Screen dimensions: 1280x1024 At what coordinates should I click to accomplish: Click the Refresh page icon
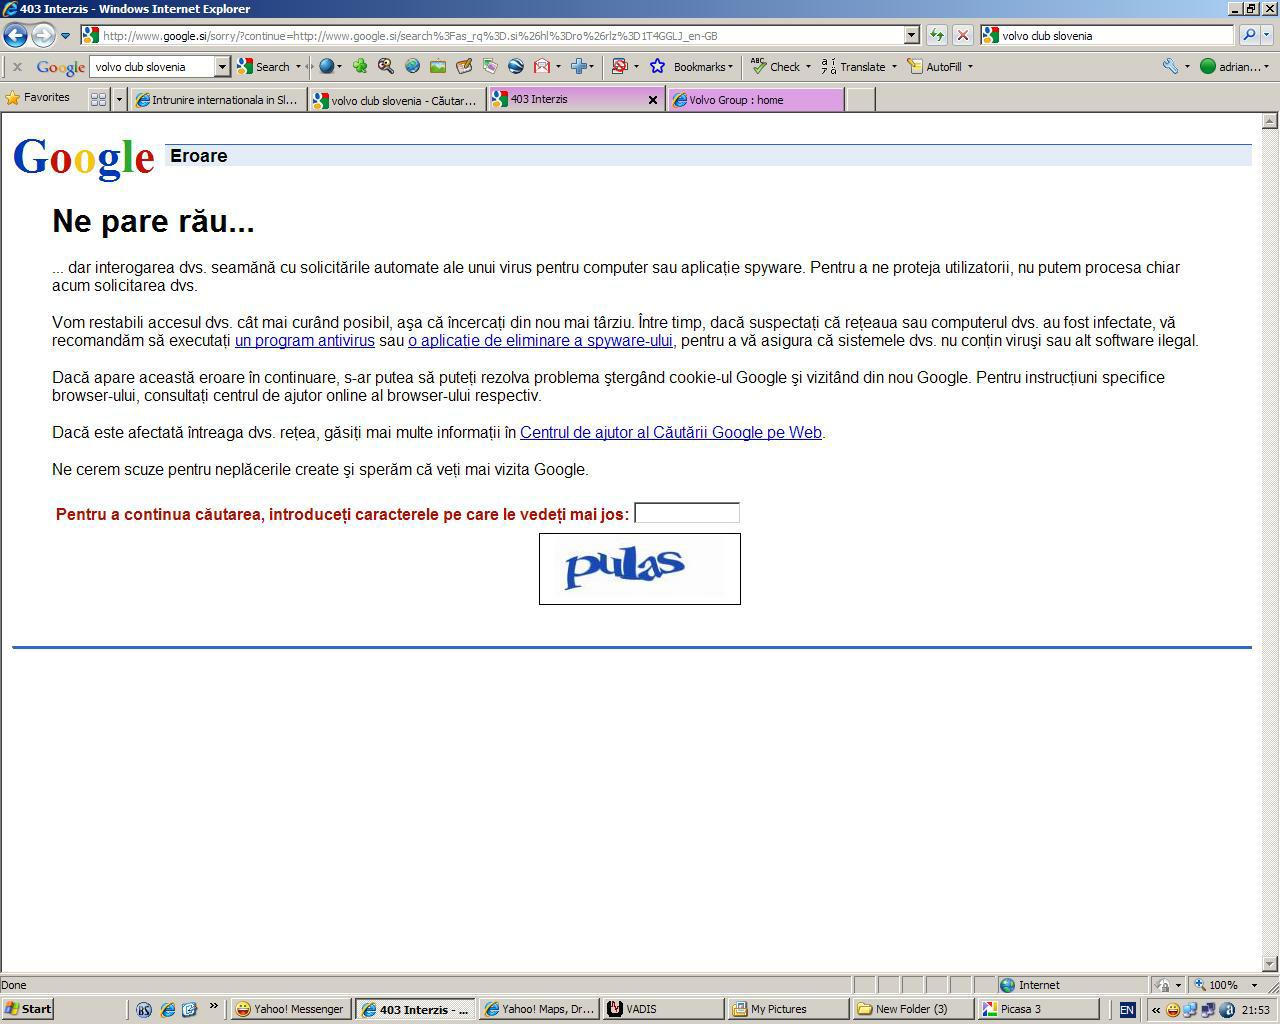tap(936, 35)
